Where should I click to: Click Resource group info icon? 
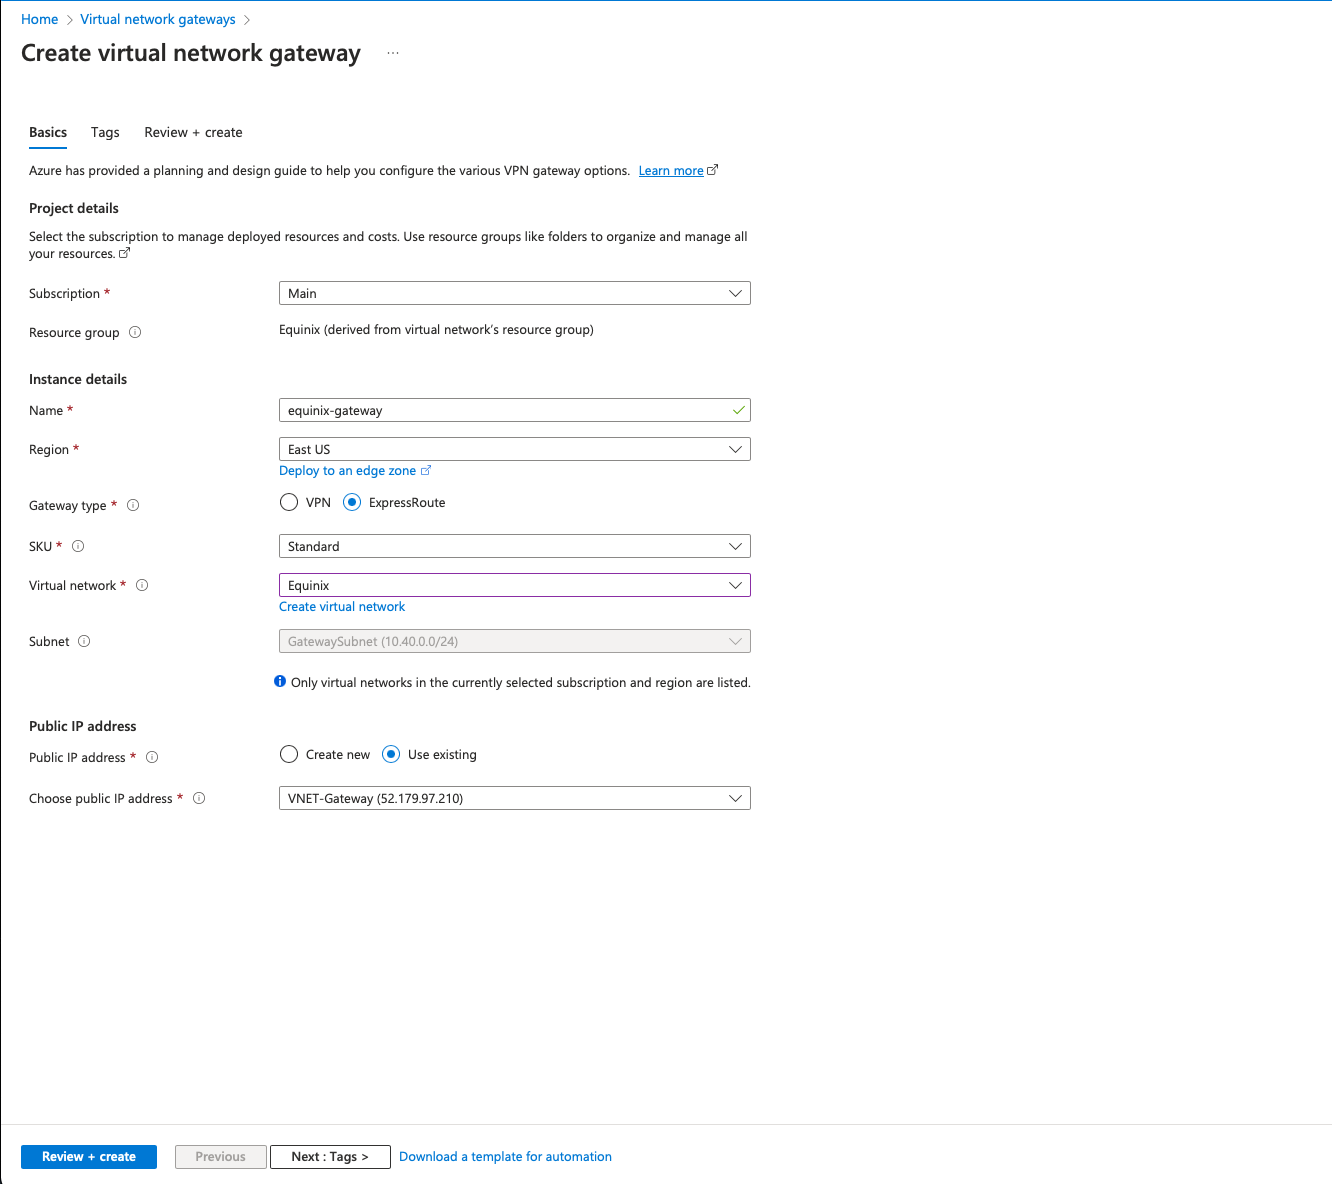135,332
